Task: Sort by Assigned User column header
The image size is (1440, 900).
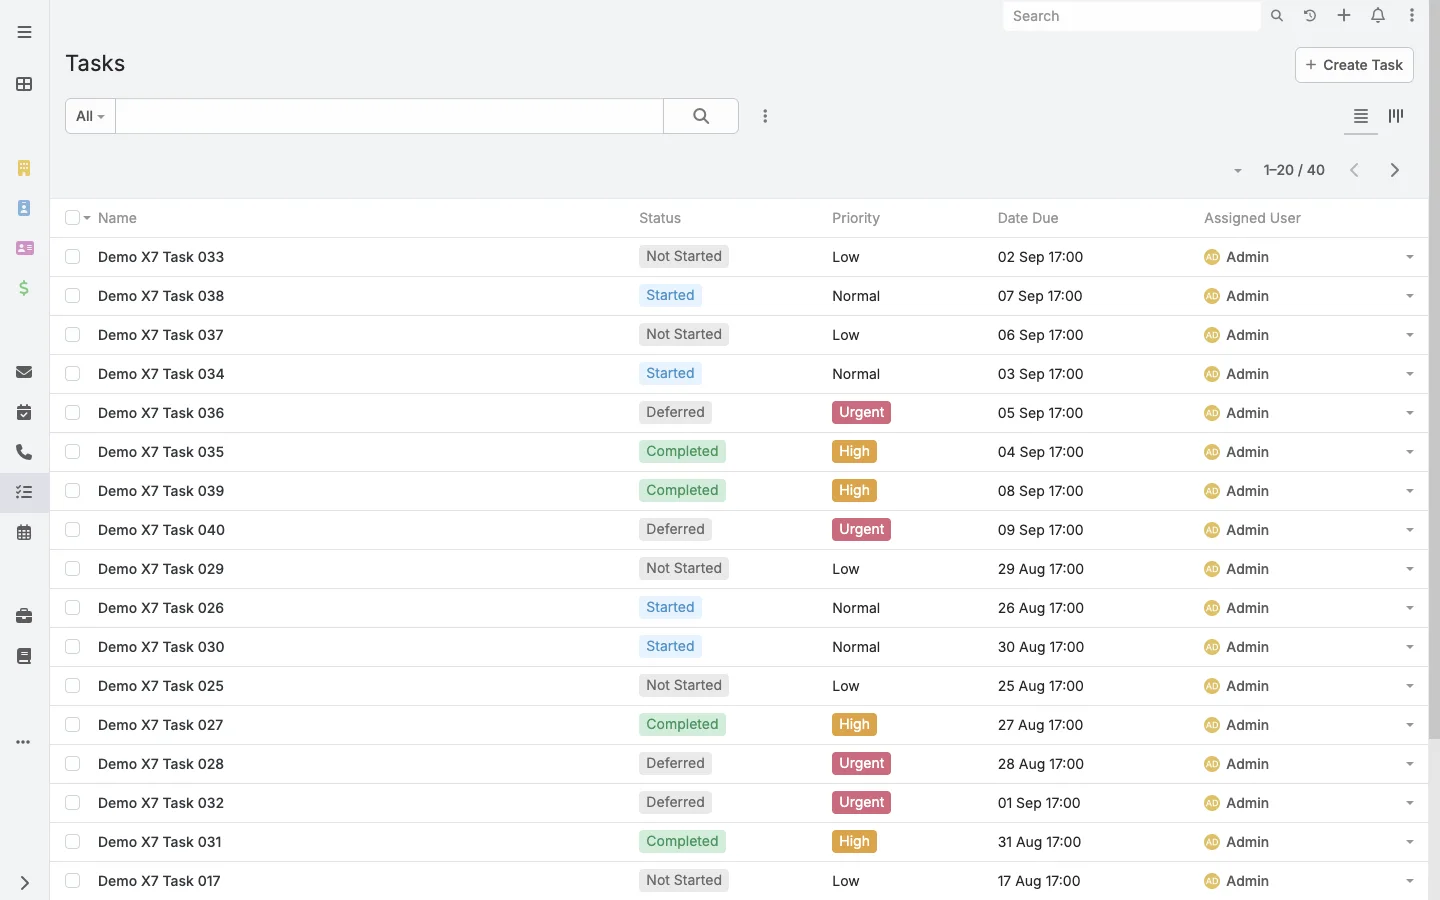Action: click(1252, 218)
